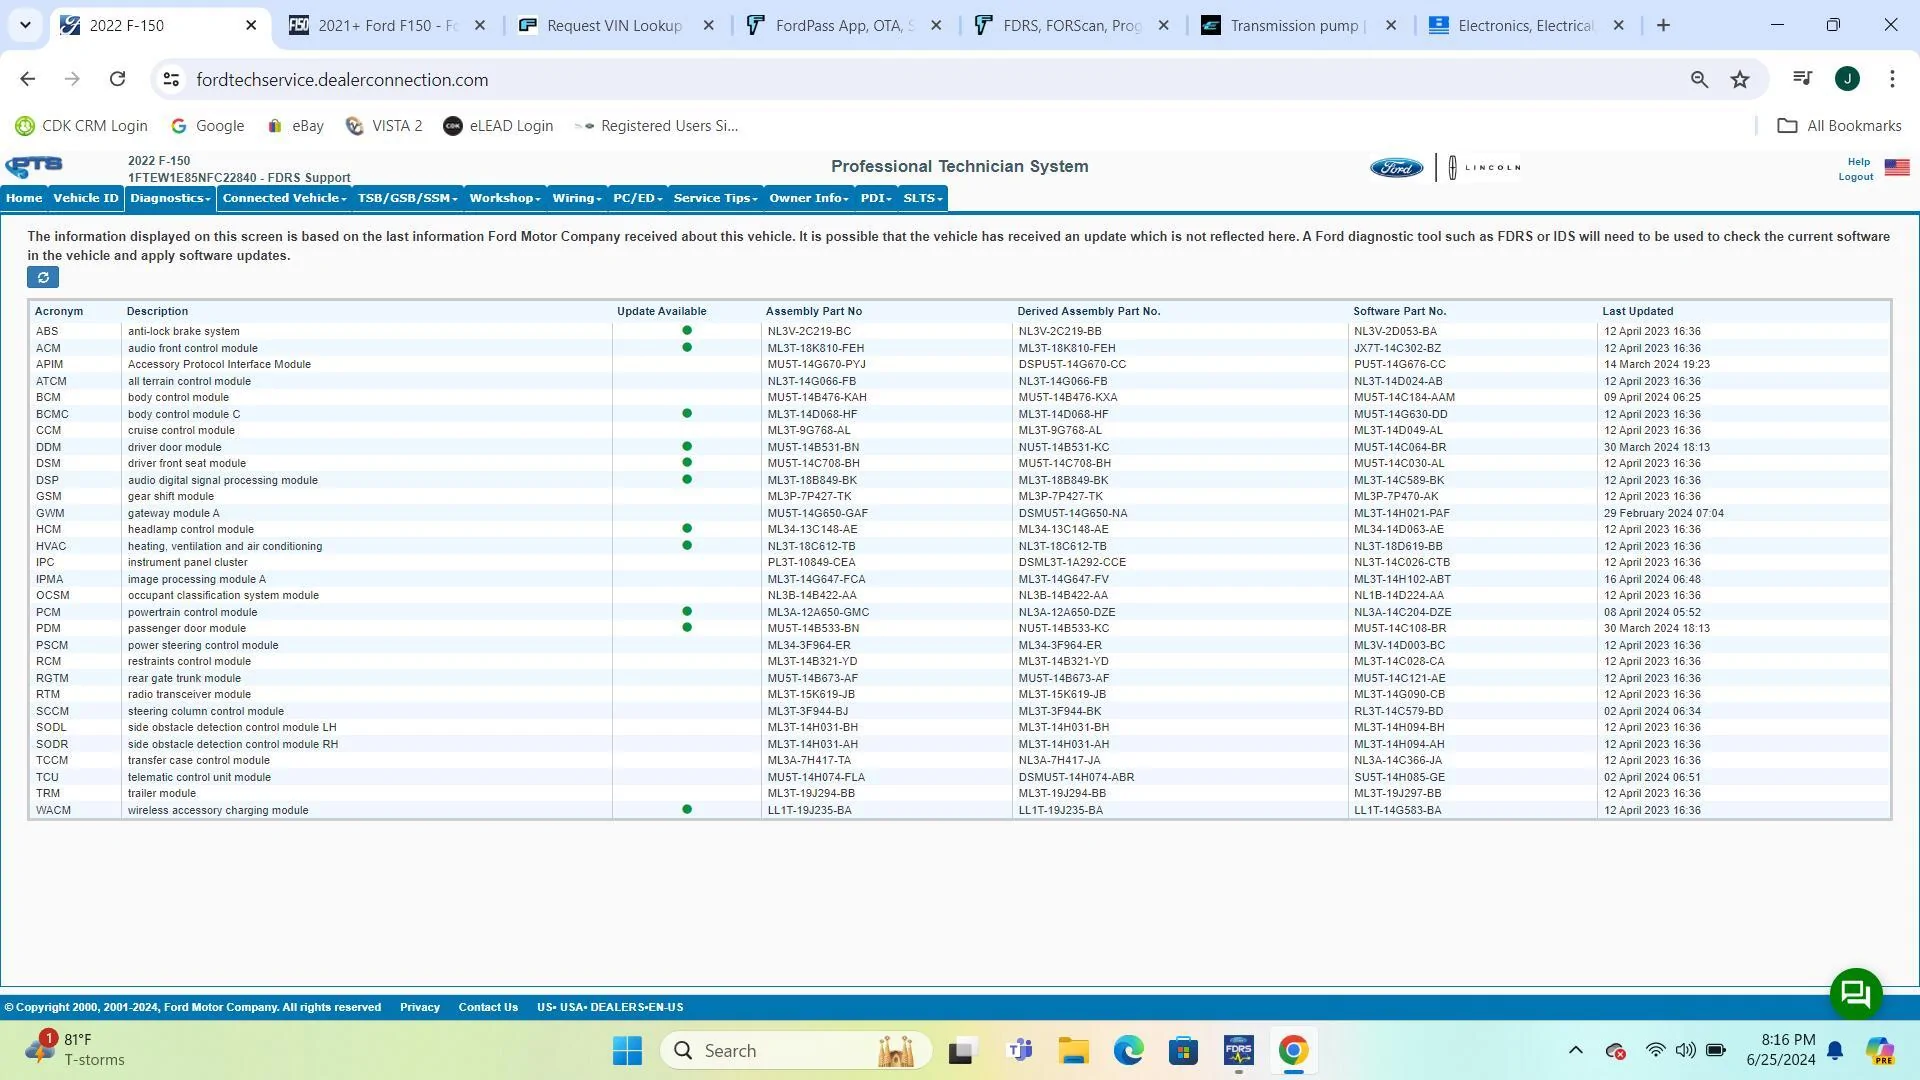
Task: Click the Lincoln logo
Action: click(1485, 168)
